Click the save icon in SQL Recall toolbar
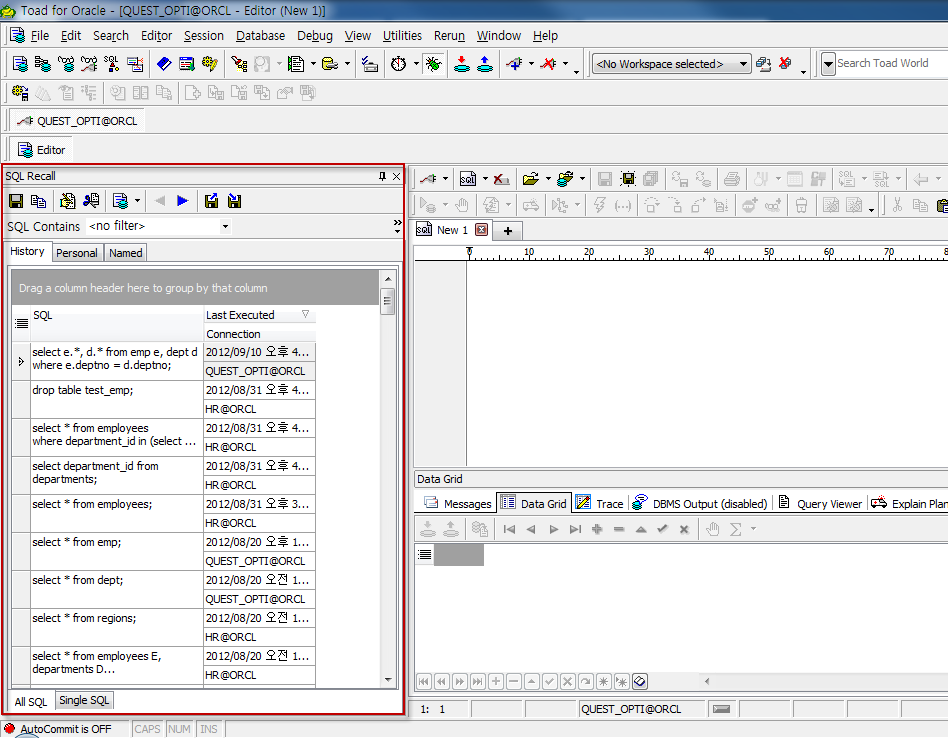This screenshot has height=738, width=948. click(x=16, y=201)
